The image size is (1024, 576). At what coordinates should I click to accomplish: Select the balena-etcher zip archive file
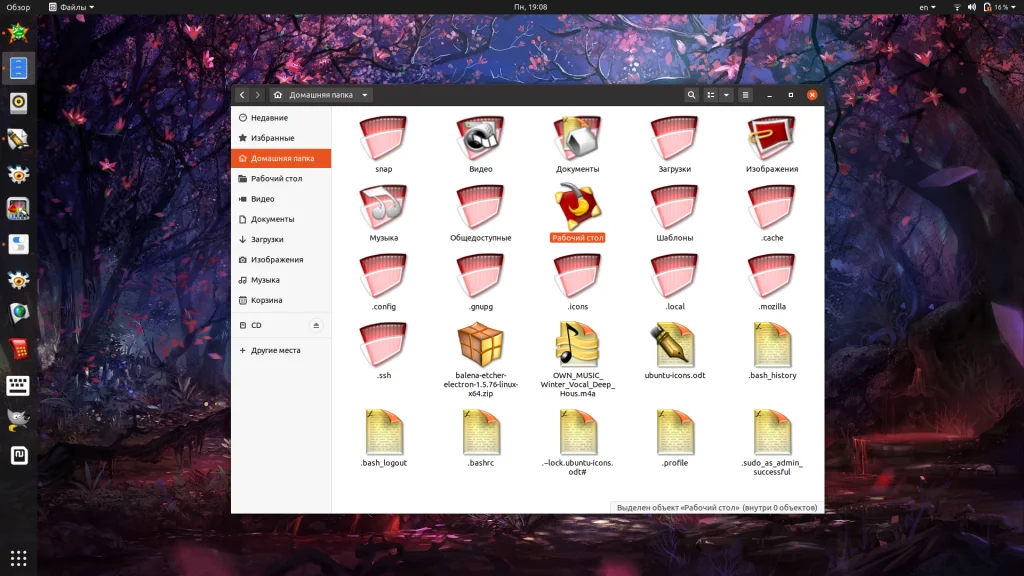tap(480, 345)
